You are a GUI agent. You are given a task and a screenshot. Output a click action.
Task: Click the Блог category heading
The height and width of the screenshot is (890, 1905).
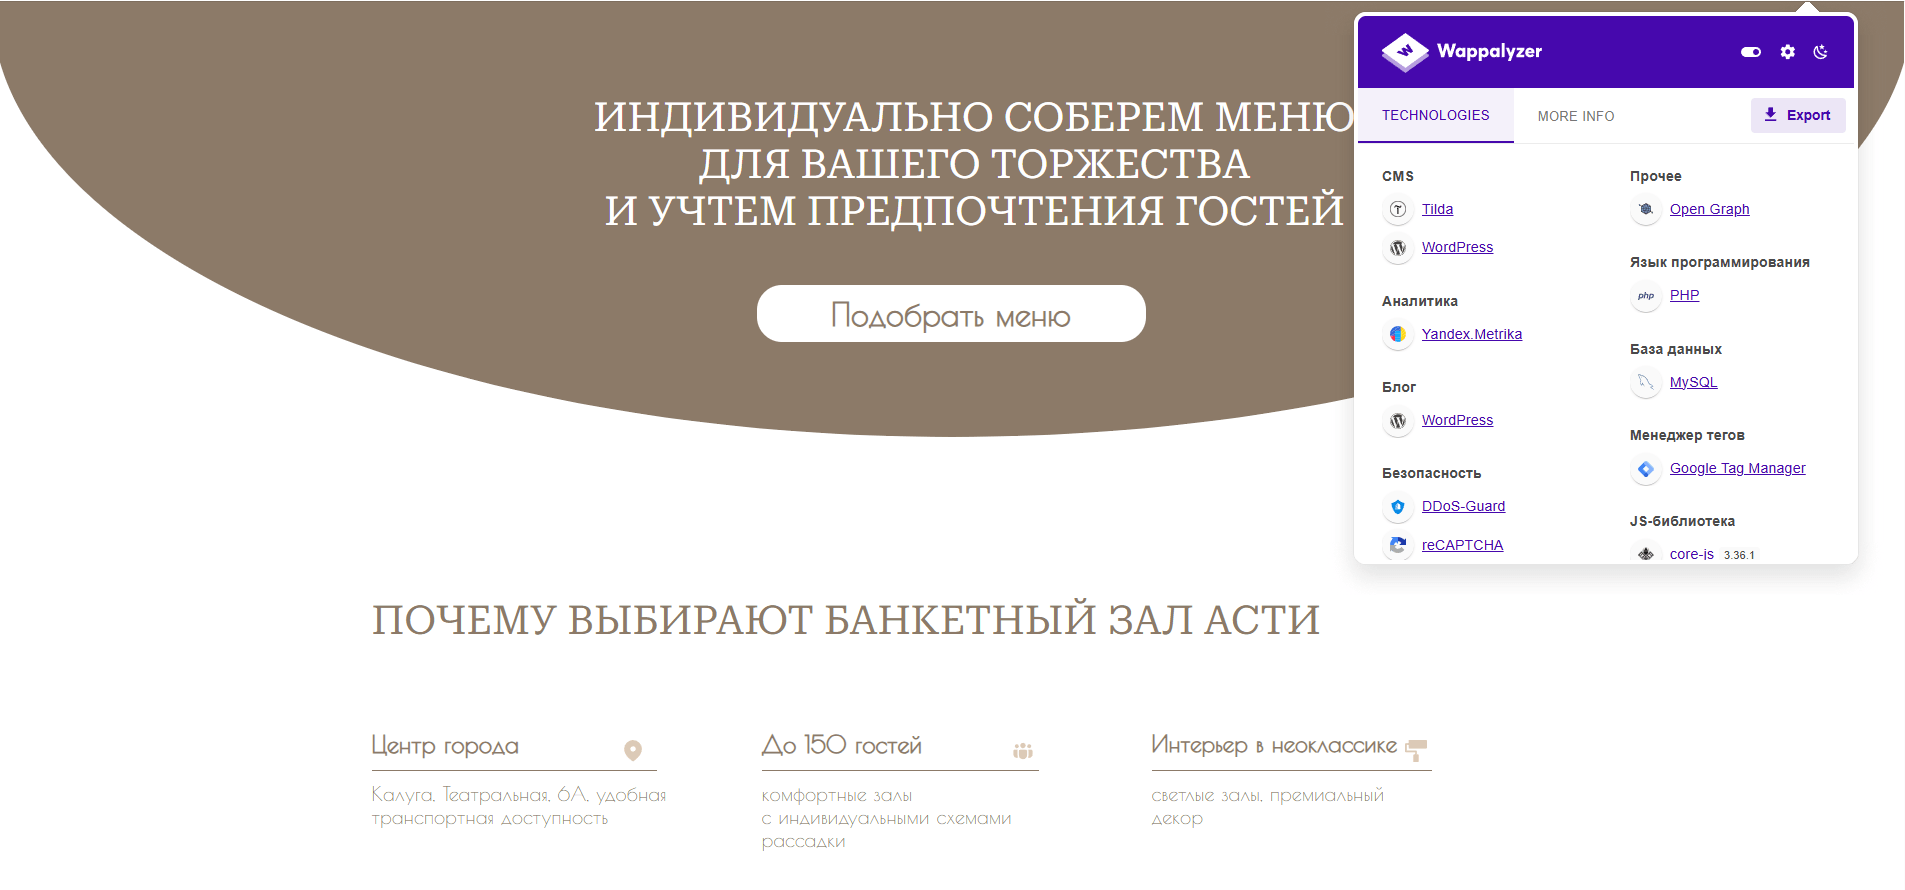tap(1399, 387)
